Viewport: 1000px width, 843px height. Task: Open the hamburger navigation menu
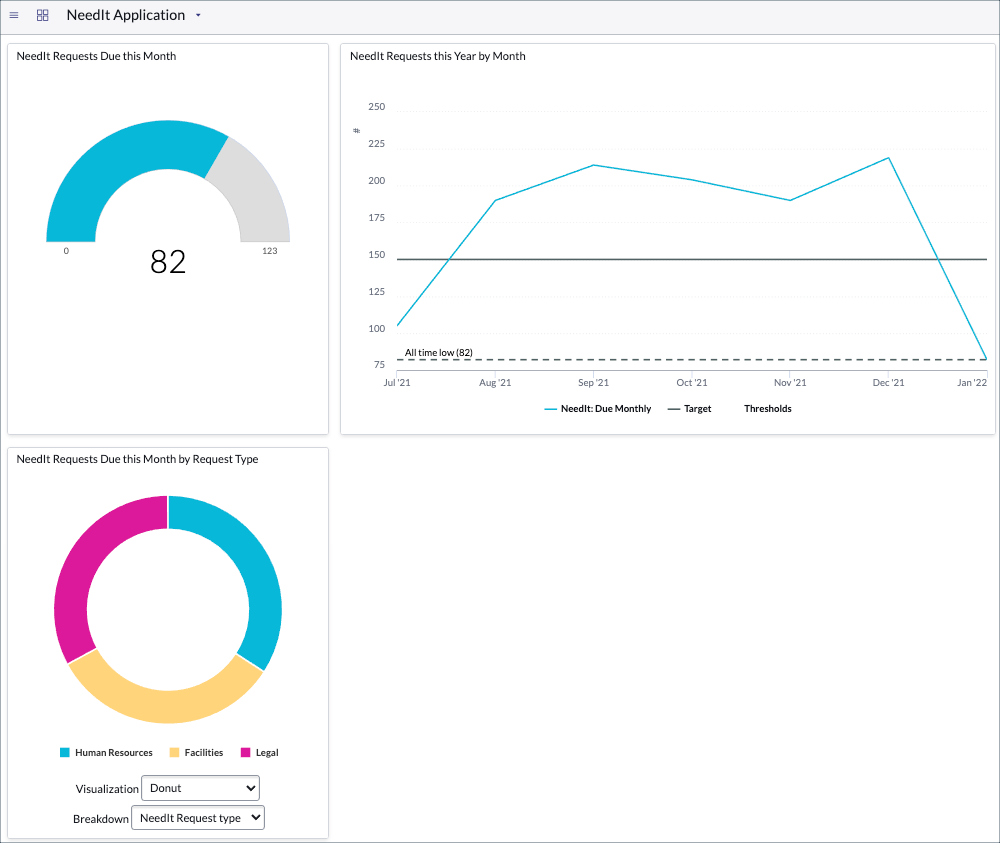click(14, 14)
